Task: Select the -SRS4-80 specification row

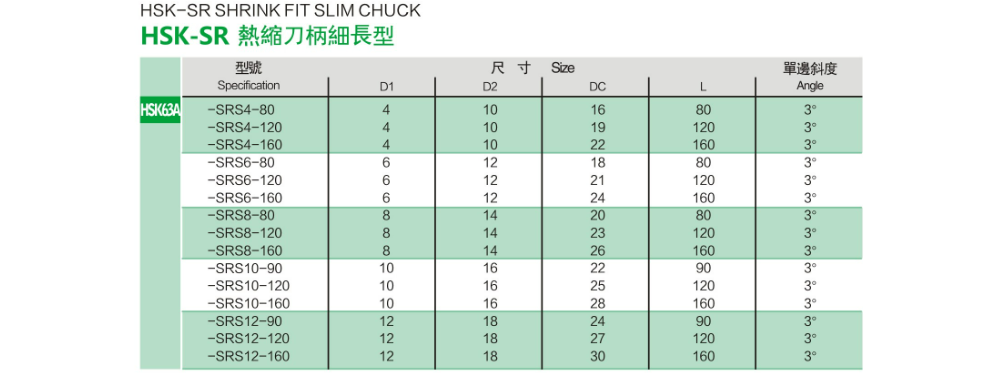Action: point(522,110)
